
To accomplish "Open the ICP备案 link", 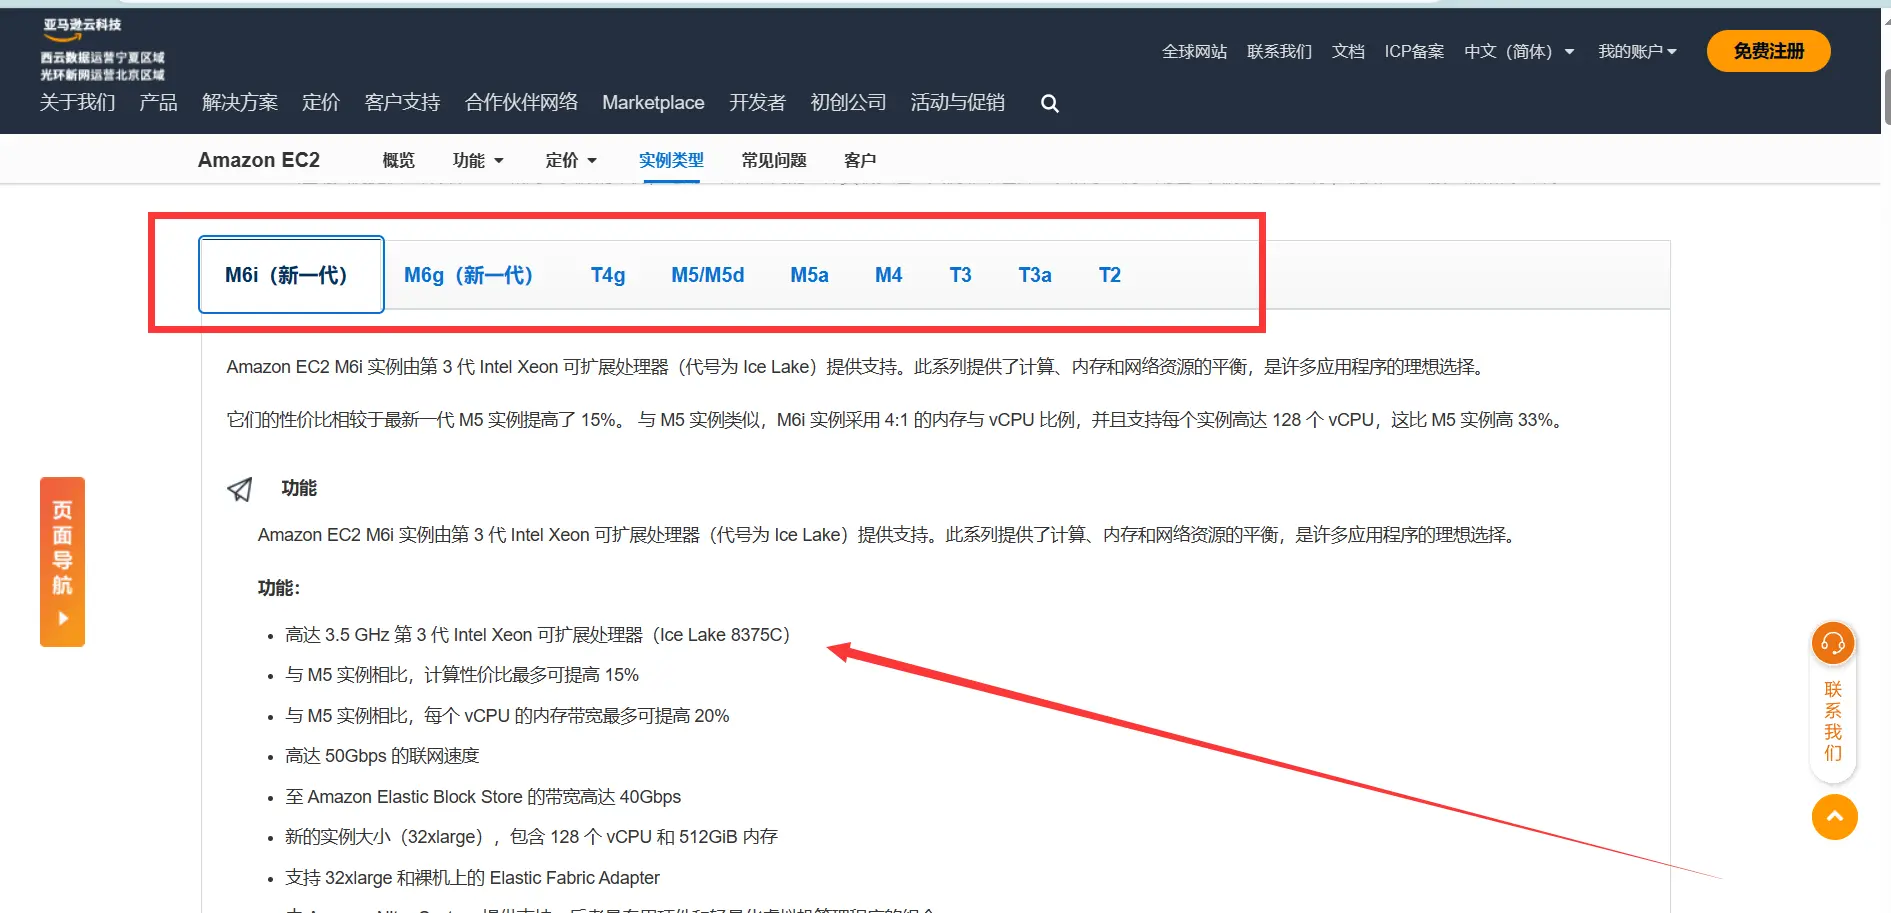I will pyautogui.click(x=1414, y=51).
